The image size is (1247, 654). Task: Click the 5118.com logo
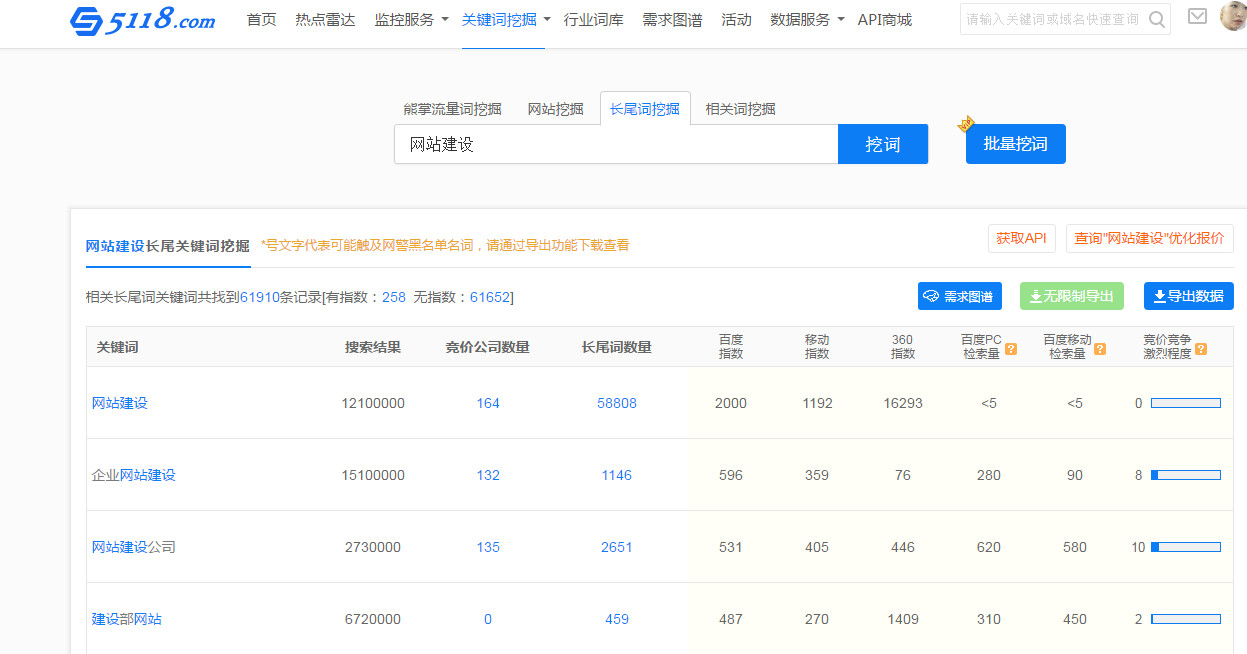click(143, 20)
